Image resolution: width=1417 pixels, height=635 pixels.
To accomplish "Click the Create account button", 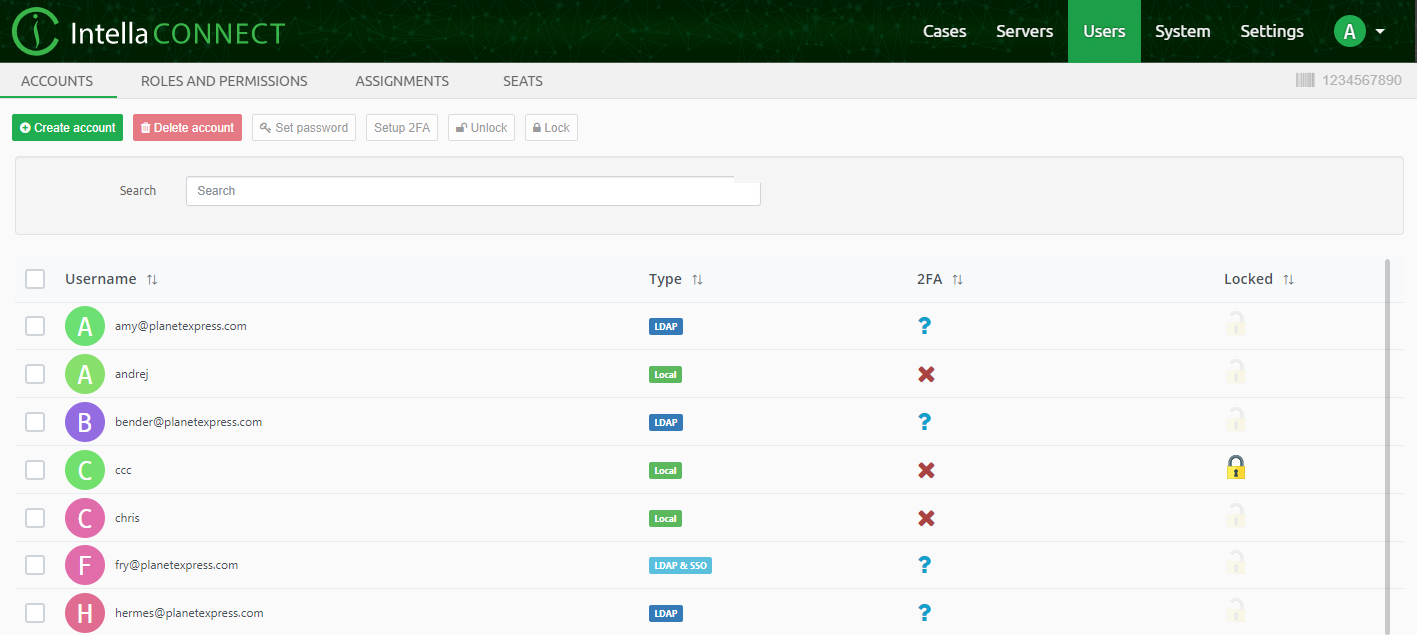I will pyautogui.click(x=67, y=127).
